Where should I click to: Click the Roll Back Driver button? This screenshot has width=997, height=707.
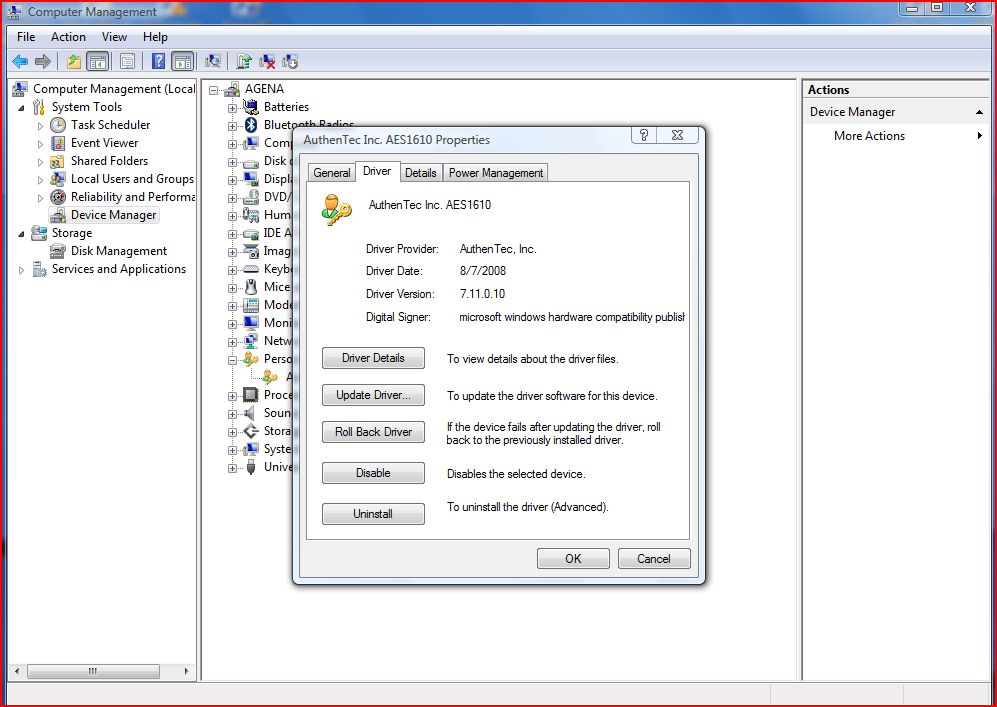373,432
